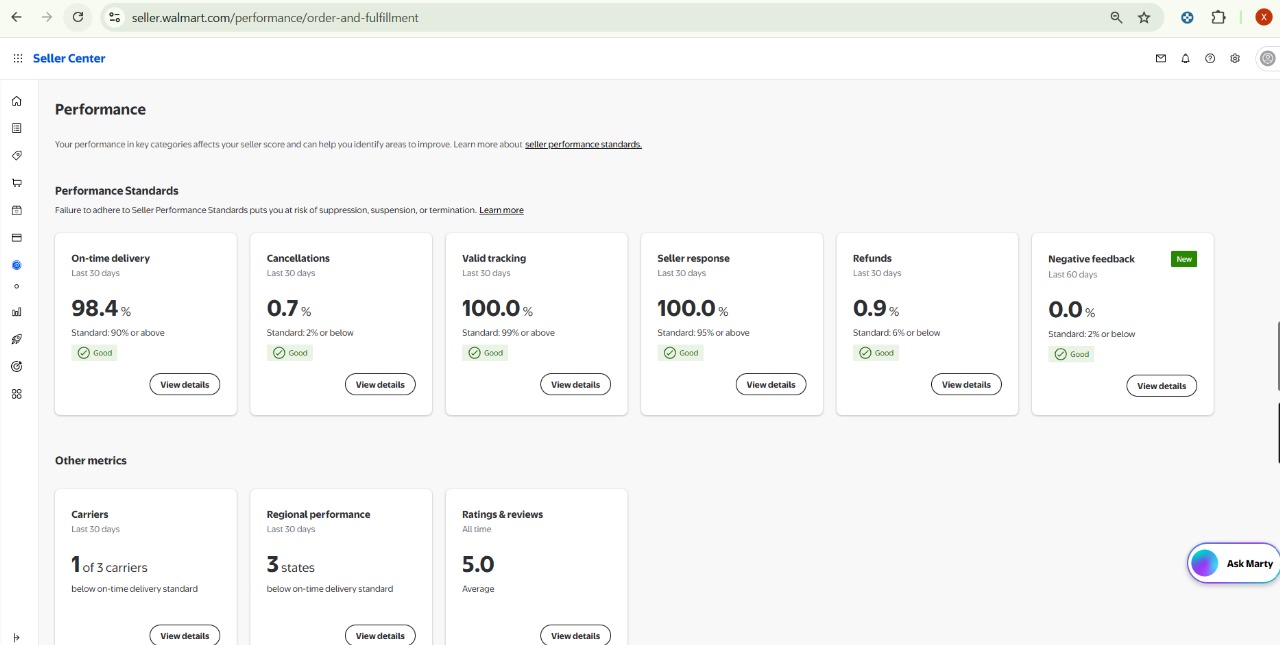The image size is (1280, 645).
Task: Open the Ask Marty assistant
Action: pyautogui.click(x=1234, y=563)
